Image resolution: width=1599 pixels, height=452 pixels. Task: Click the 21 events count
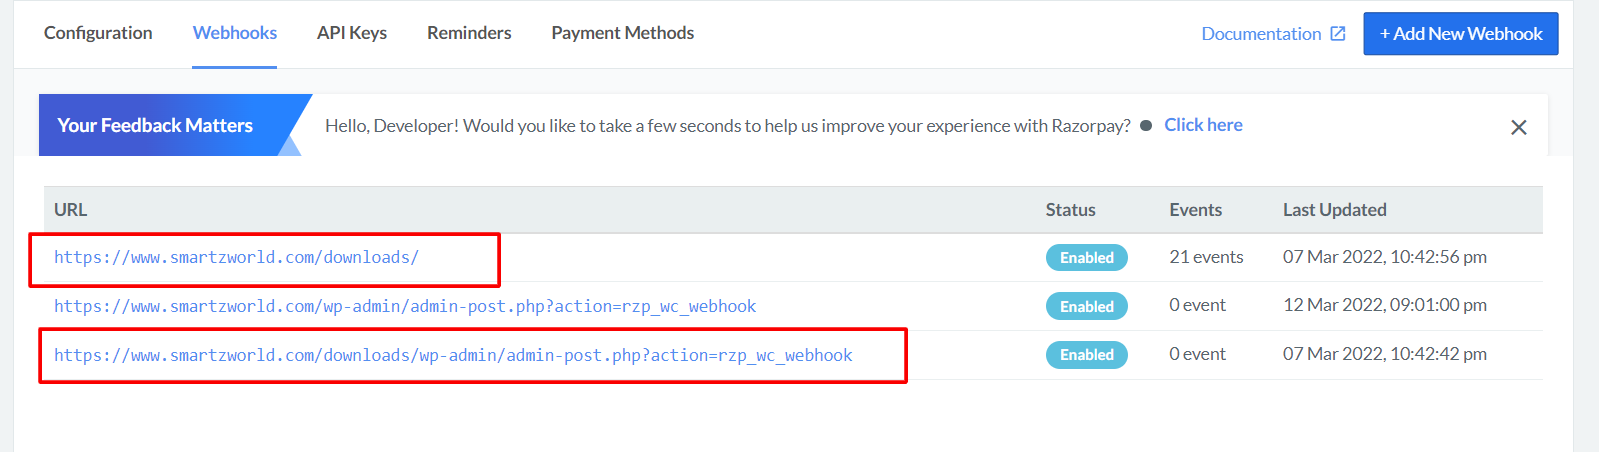tap(1206, 257)
